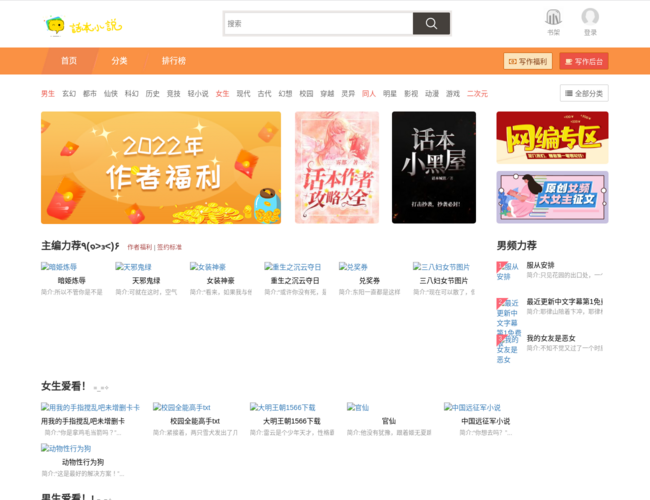Screen dimensions: 650x500
Task: Open the book 动物性行为狗
Action: (83, 462)
